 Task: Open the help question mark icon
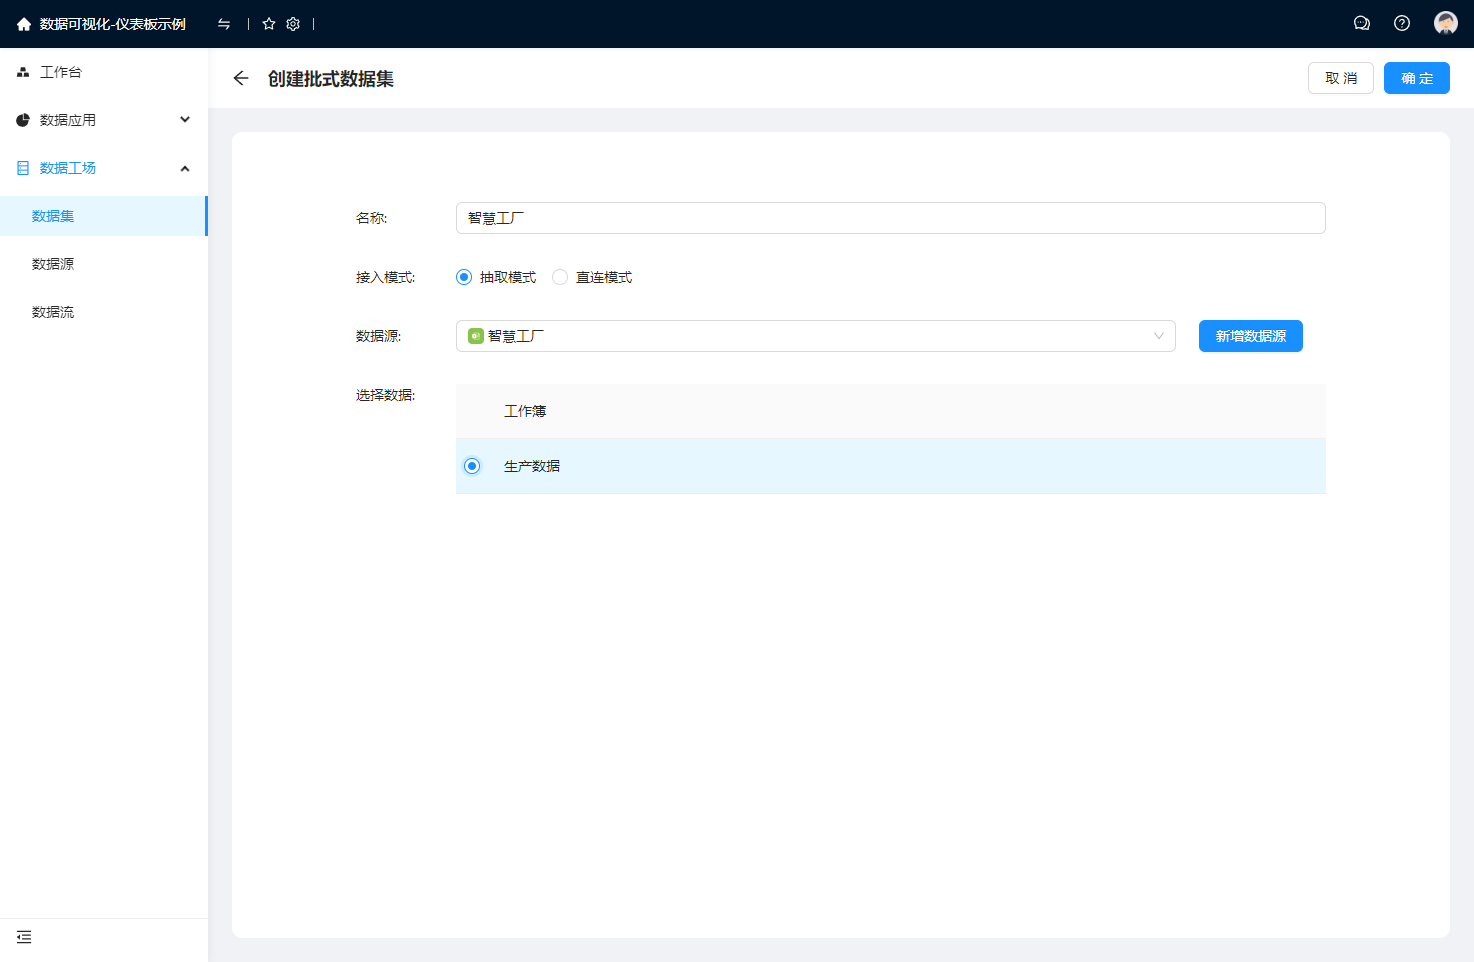pyautogui.click(x=1402, y=23)
